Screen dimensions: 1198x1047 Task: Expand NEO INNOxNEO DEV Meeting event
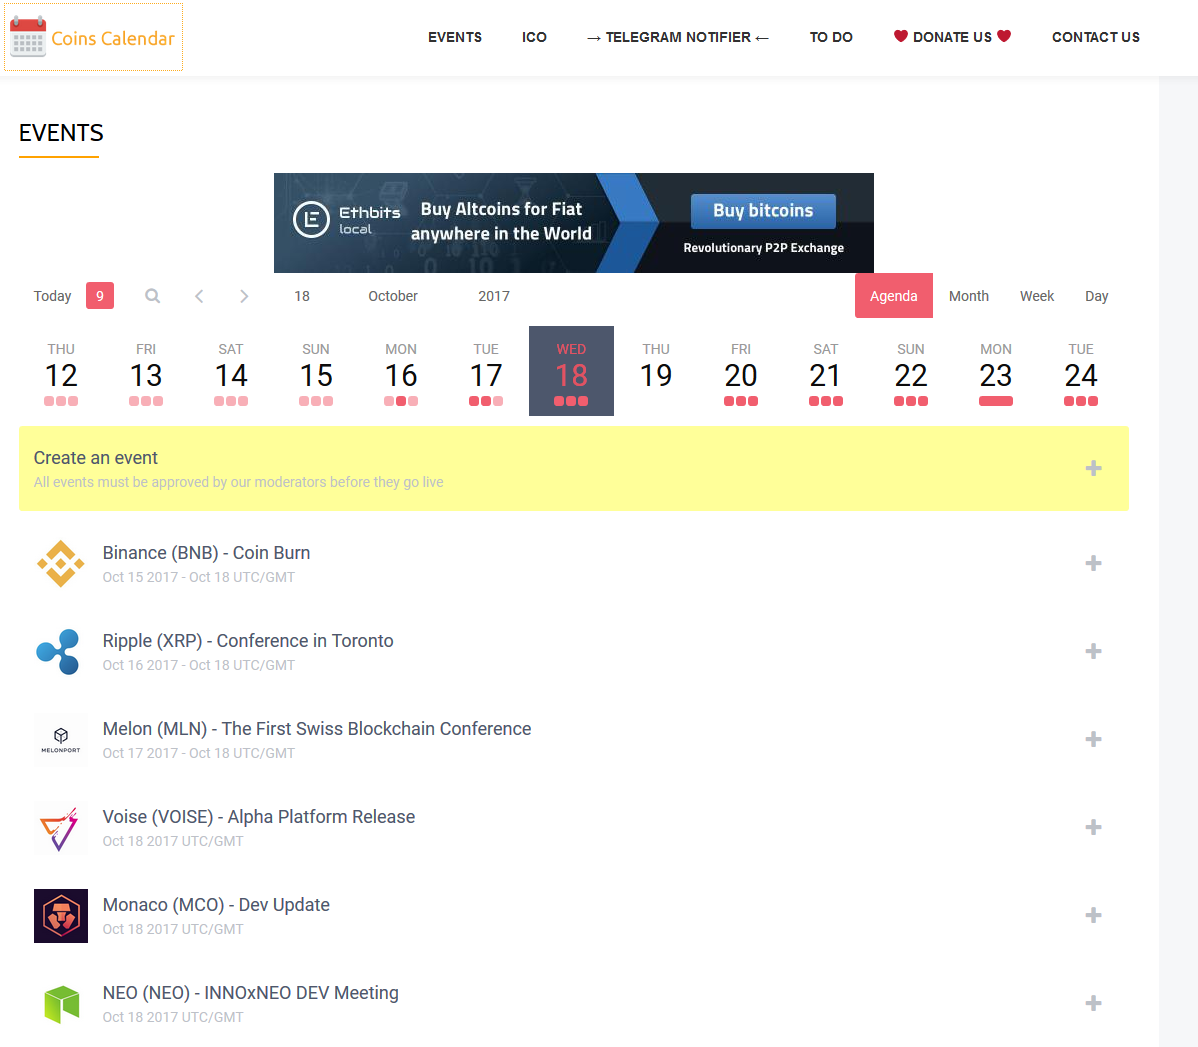(x=1093, y=1003)
